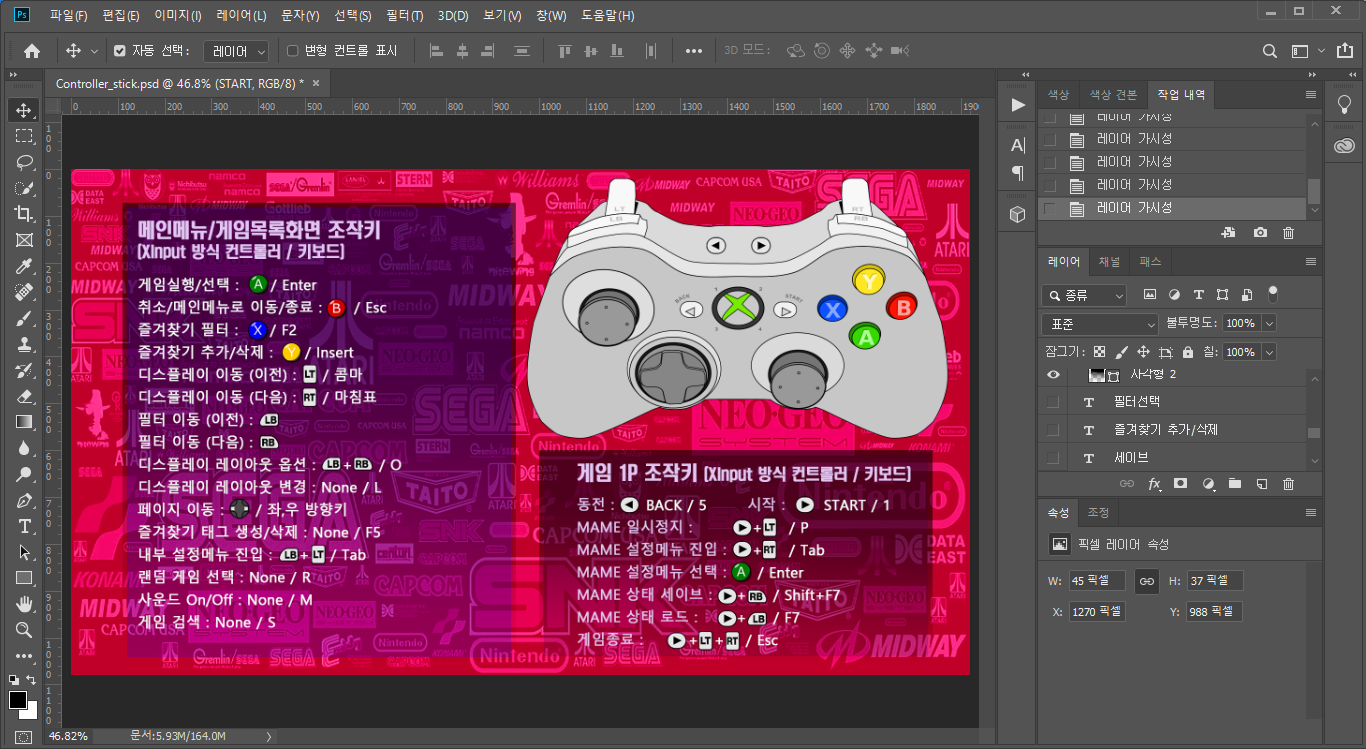The image size is (1366, 749).
Task: Uncheck the 자동 선택 checkbox
Action: 120,51
